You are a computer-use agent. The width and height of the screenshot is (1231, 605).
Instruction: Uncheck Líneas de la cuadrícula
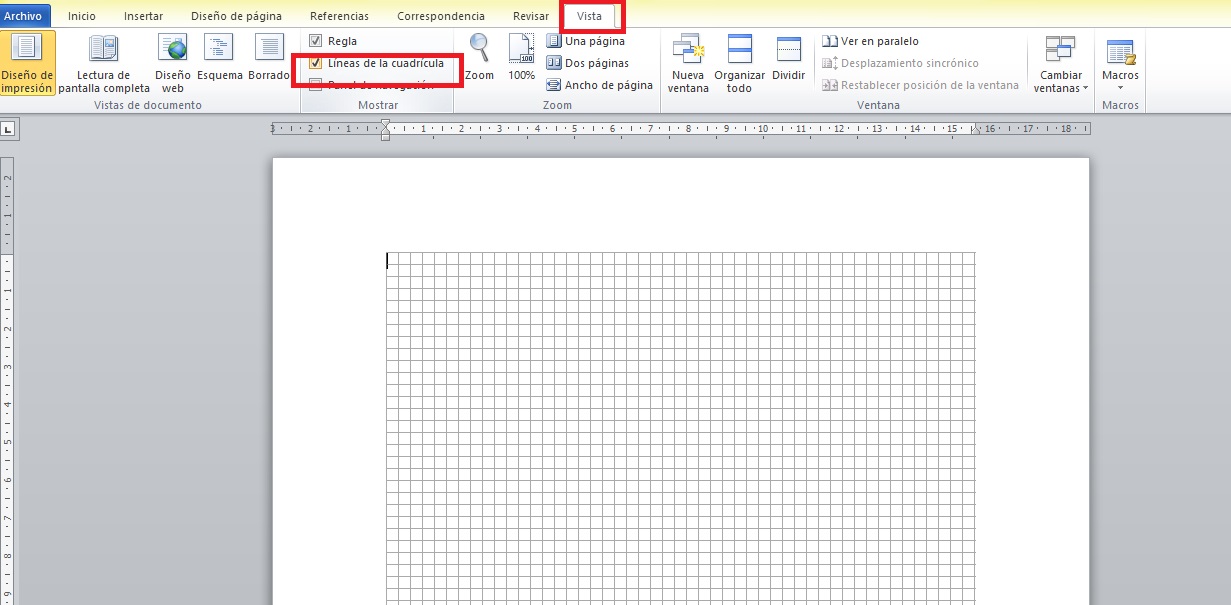coord(316,63)
